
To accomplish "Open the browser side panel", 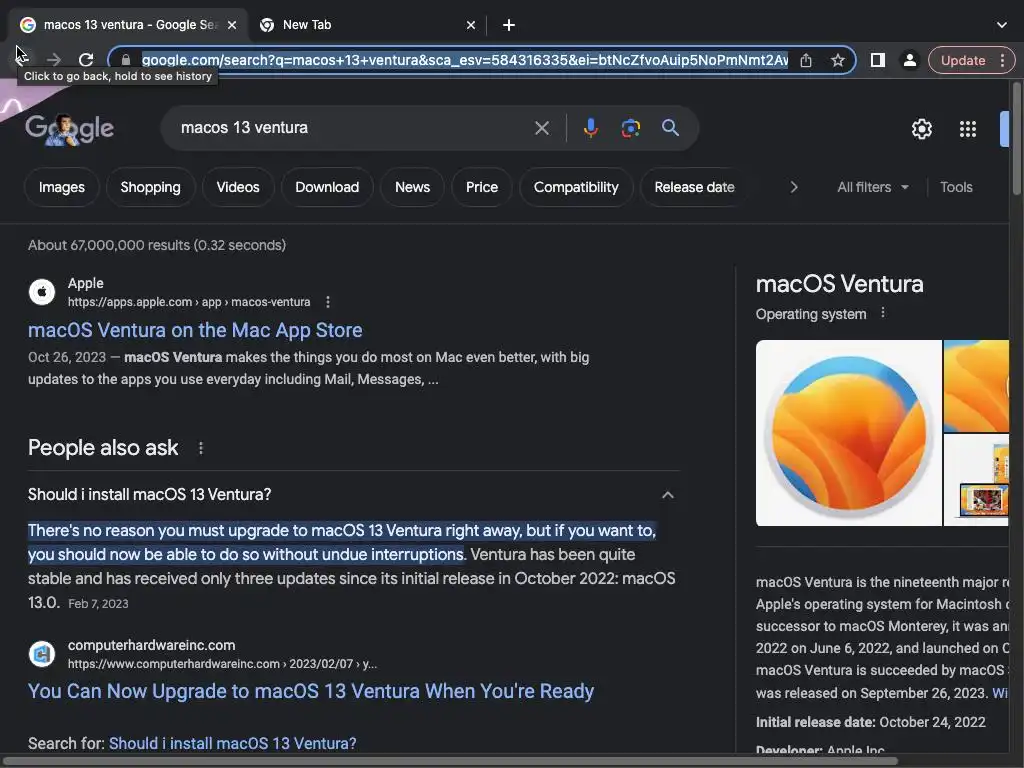I will (878, 60).
